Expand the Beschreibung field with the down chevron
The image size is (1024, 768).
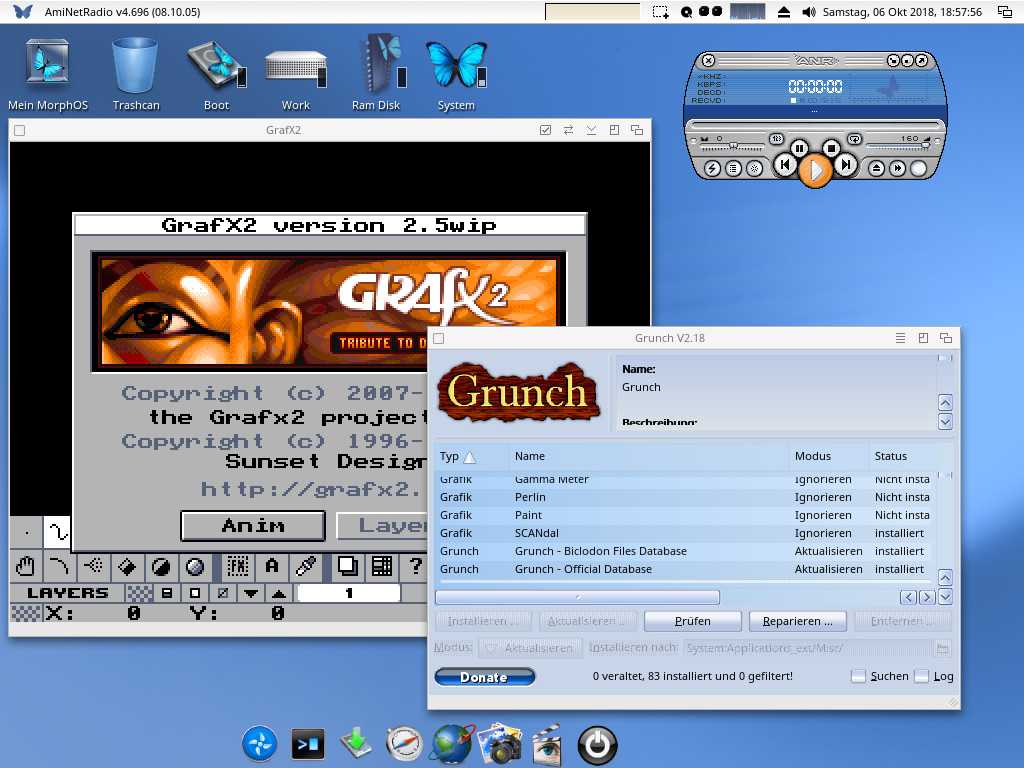pyautogui.click(x=946, y=423)
